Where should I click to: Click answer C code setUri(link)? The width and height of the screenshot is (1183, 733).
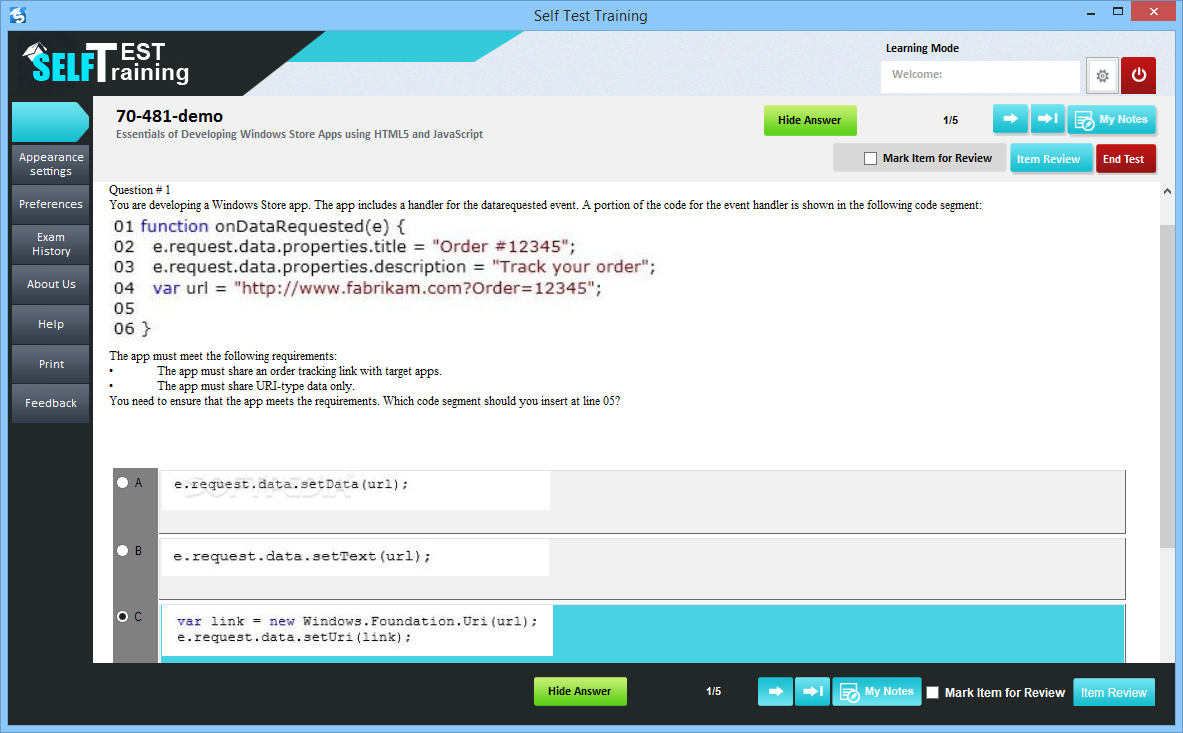(357, 630)
